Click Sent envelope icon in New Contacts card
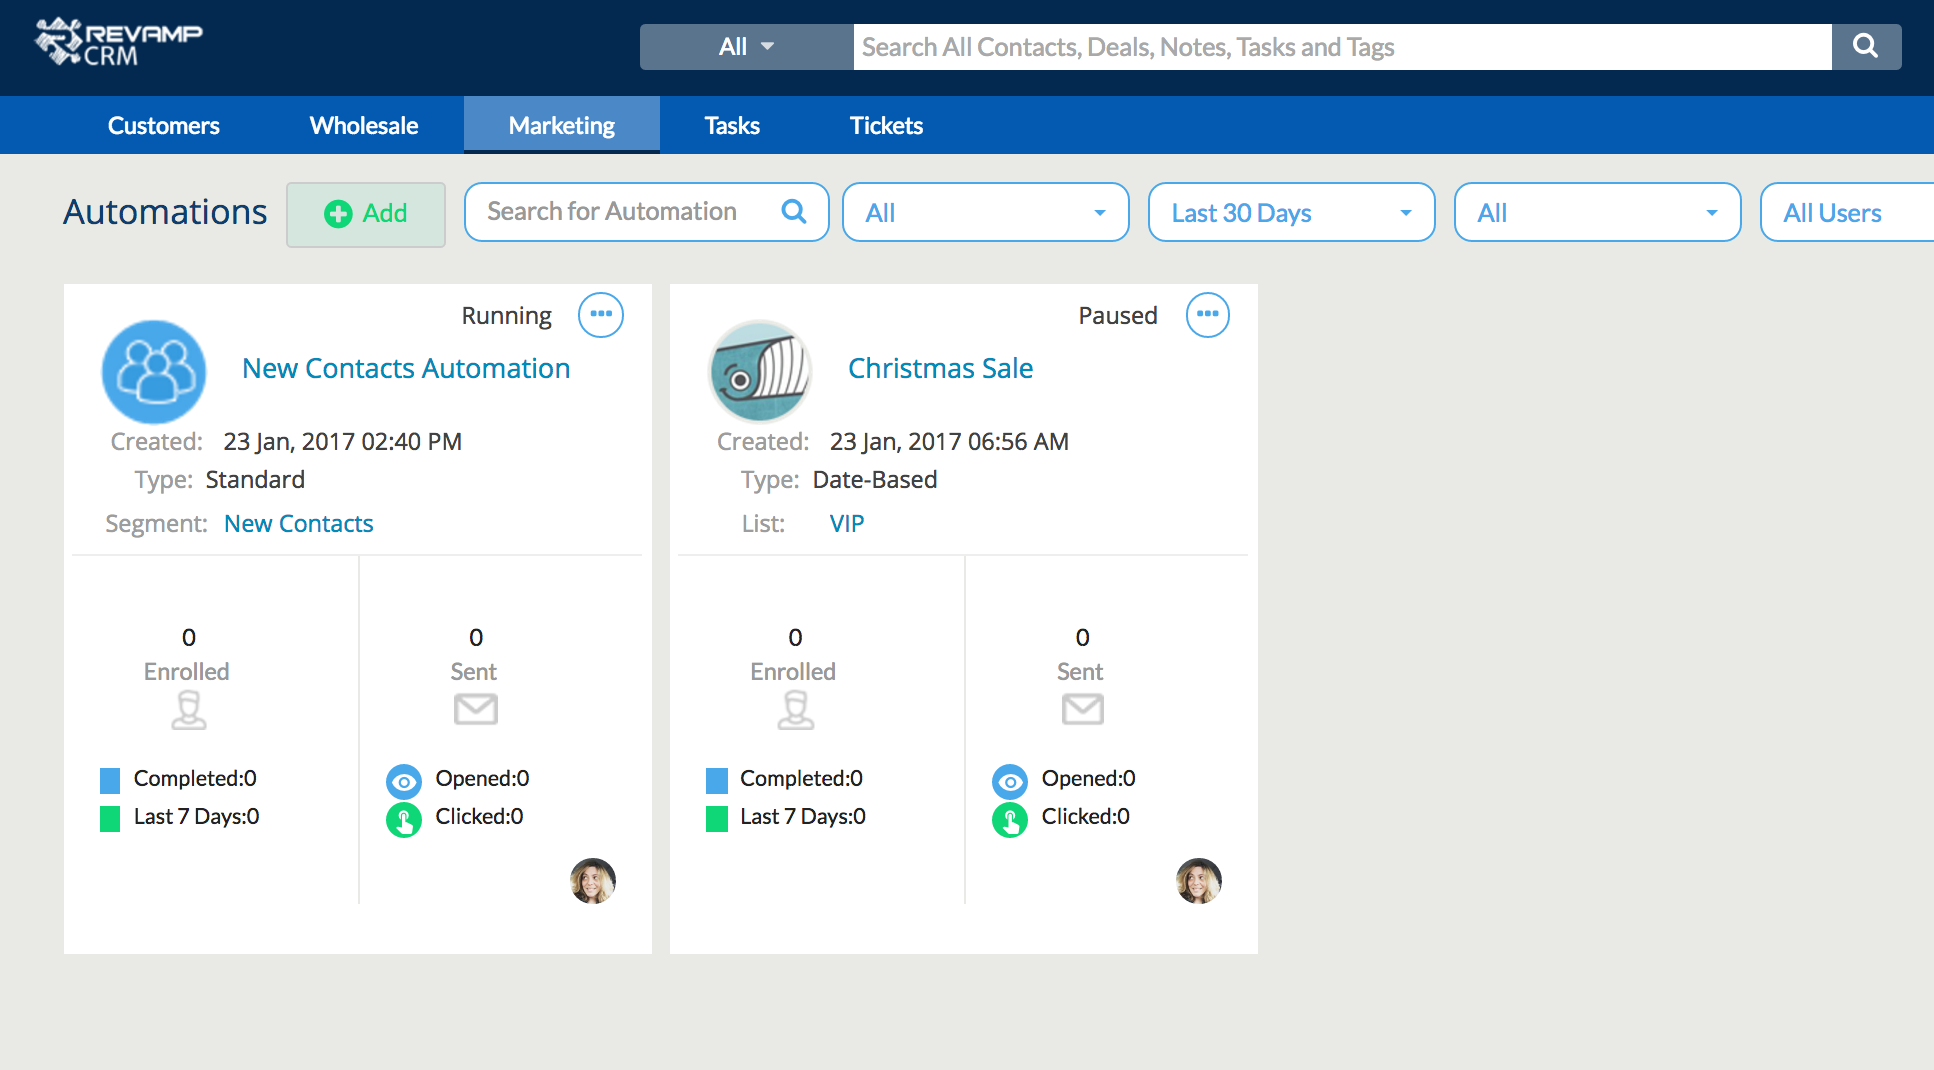The image size is (1934, 1070). 476,709
